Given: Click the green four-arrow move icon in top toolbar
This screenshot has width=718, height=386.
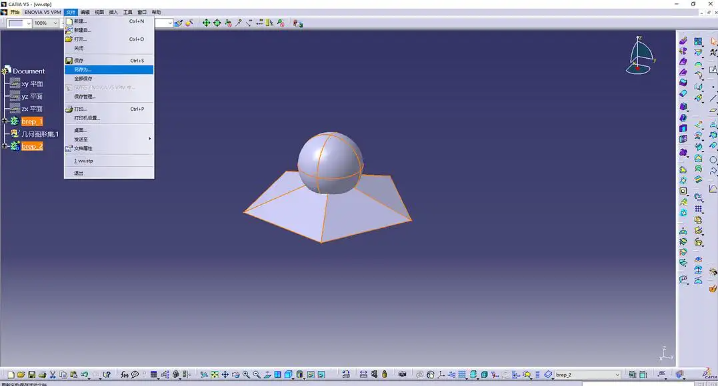Looking at the screenshot, I should click(207, 23).
